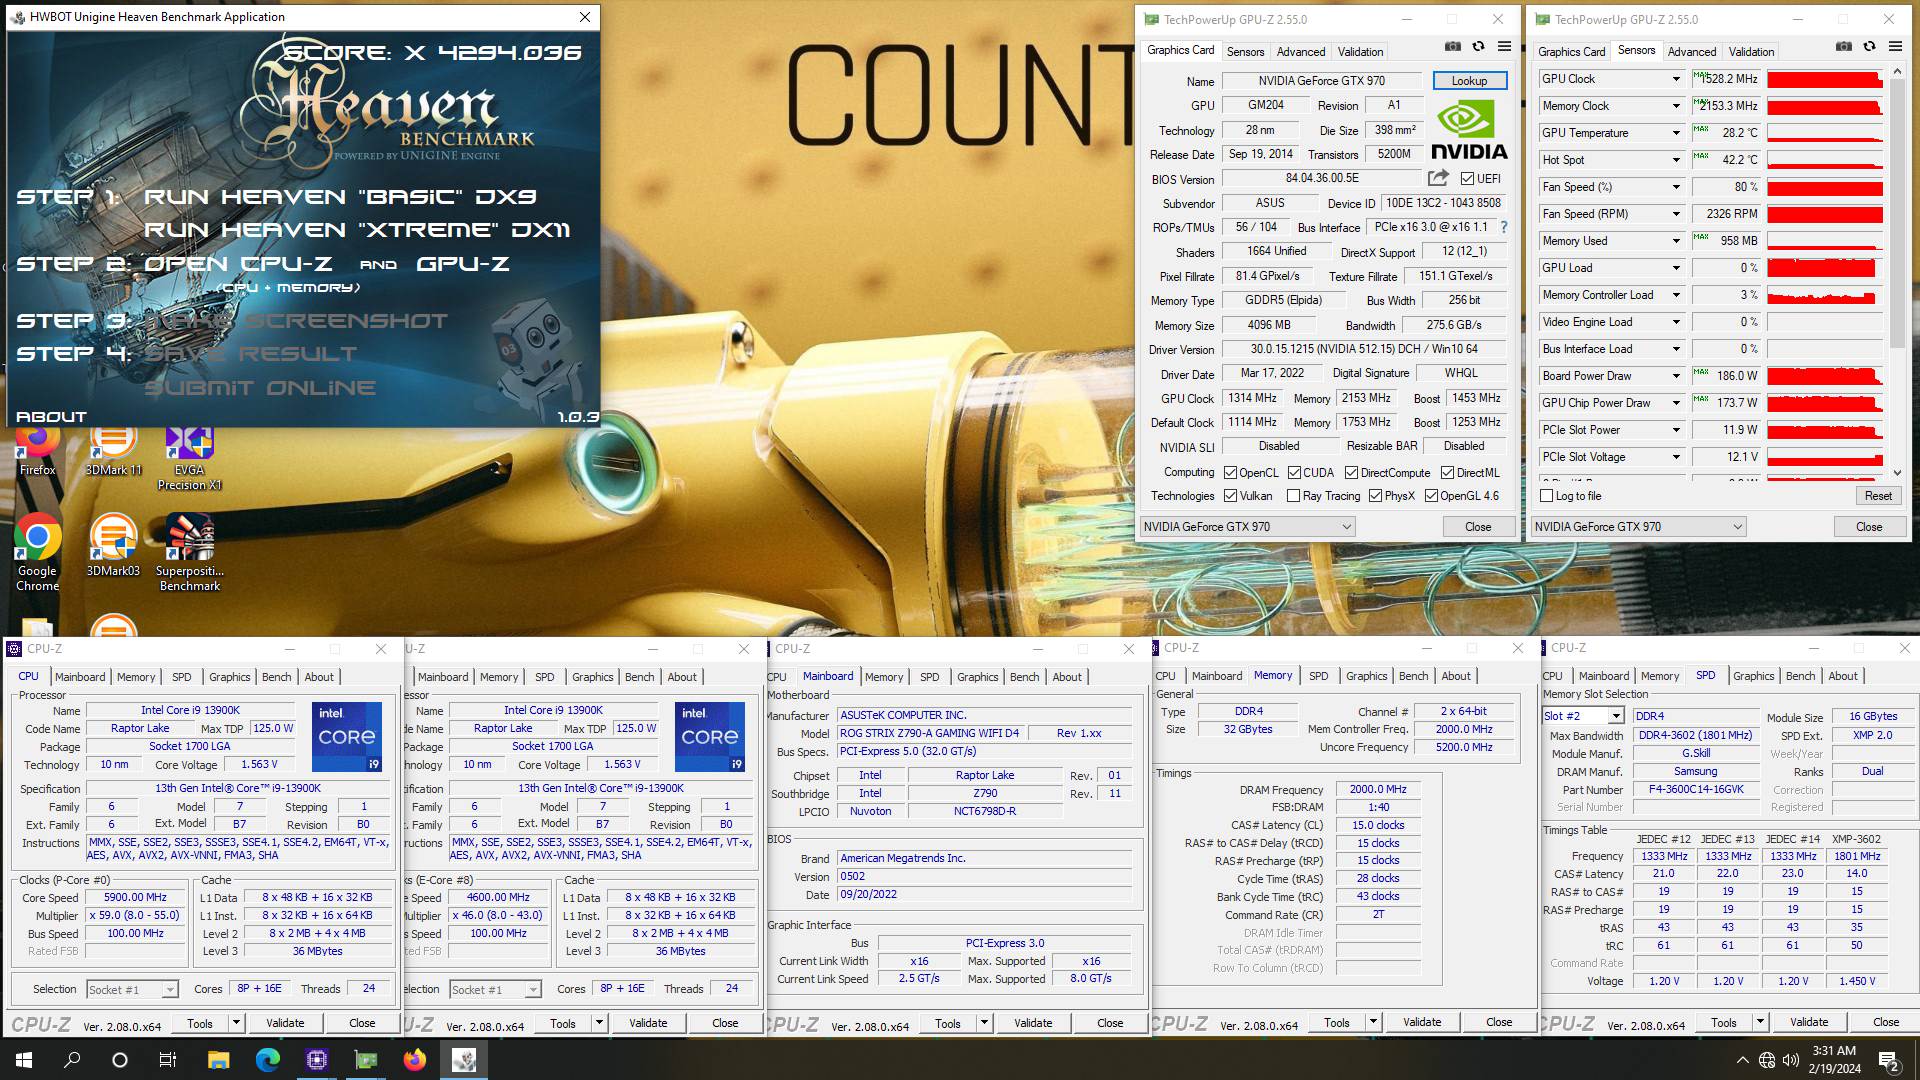Click the GPU-Z taskbar icon
Viewport: 1920px width, 1080px height.
pos(365,1060)
